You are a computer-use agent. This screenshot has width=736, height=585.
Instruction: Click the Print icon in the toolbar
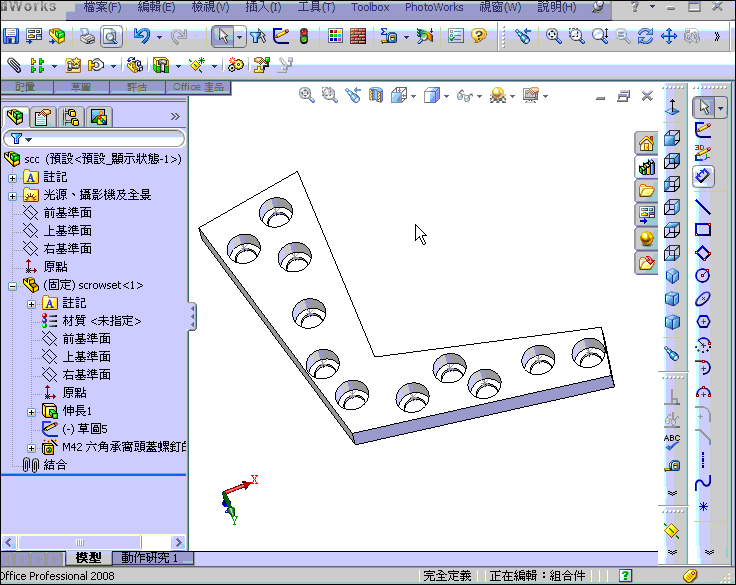coord(87,36)
